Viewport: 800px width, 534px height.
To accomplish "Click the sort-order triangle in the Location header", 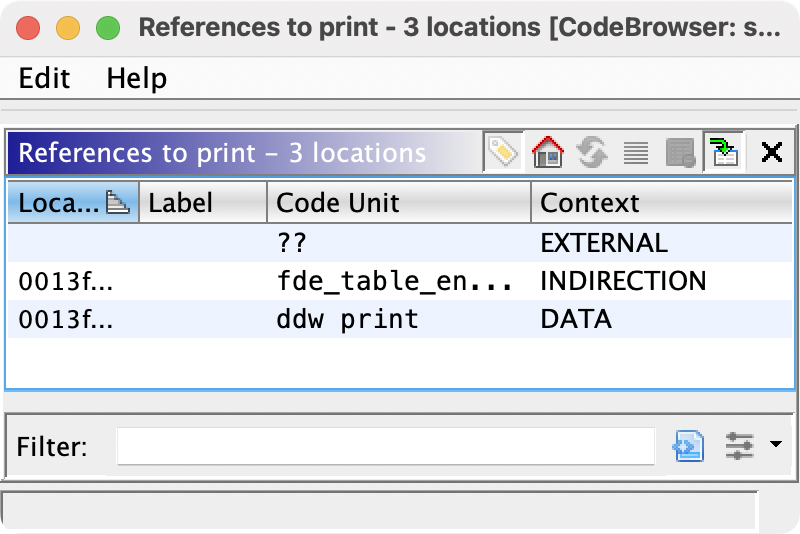I will point(117,202).
